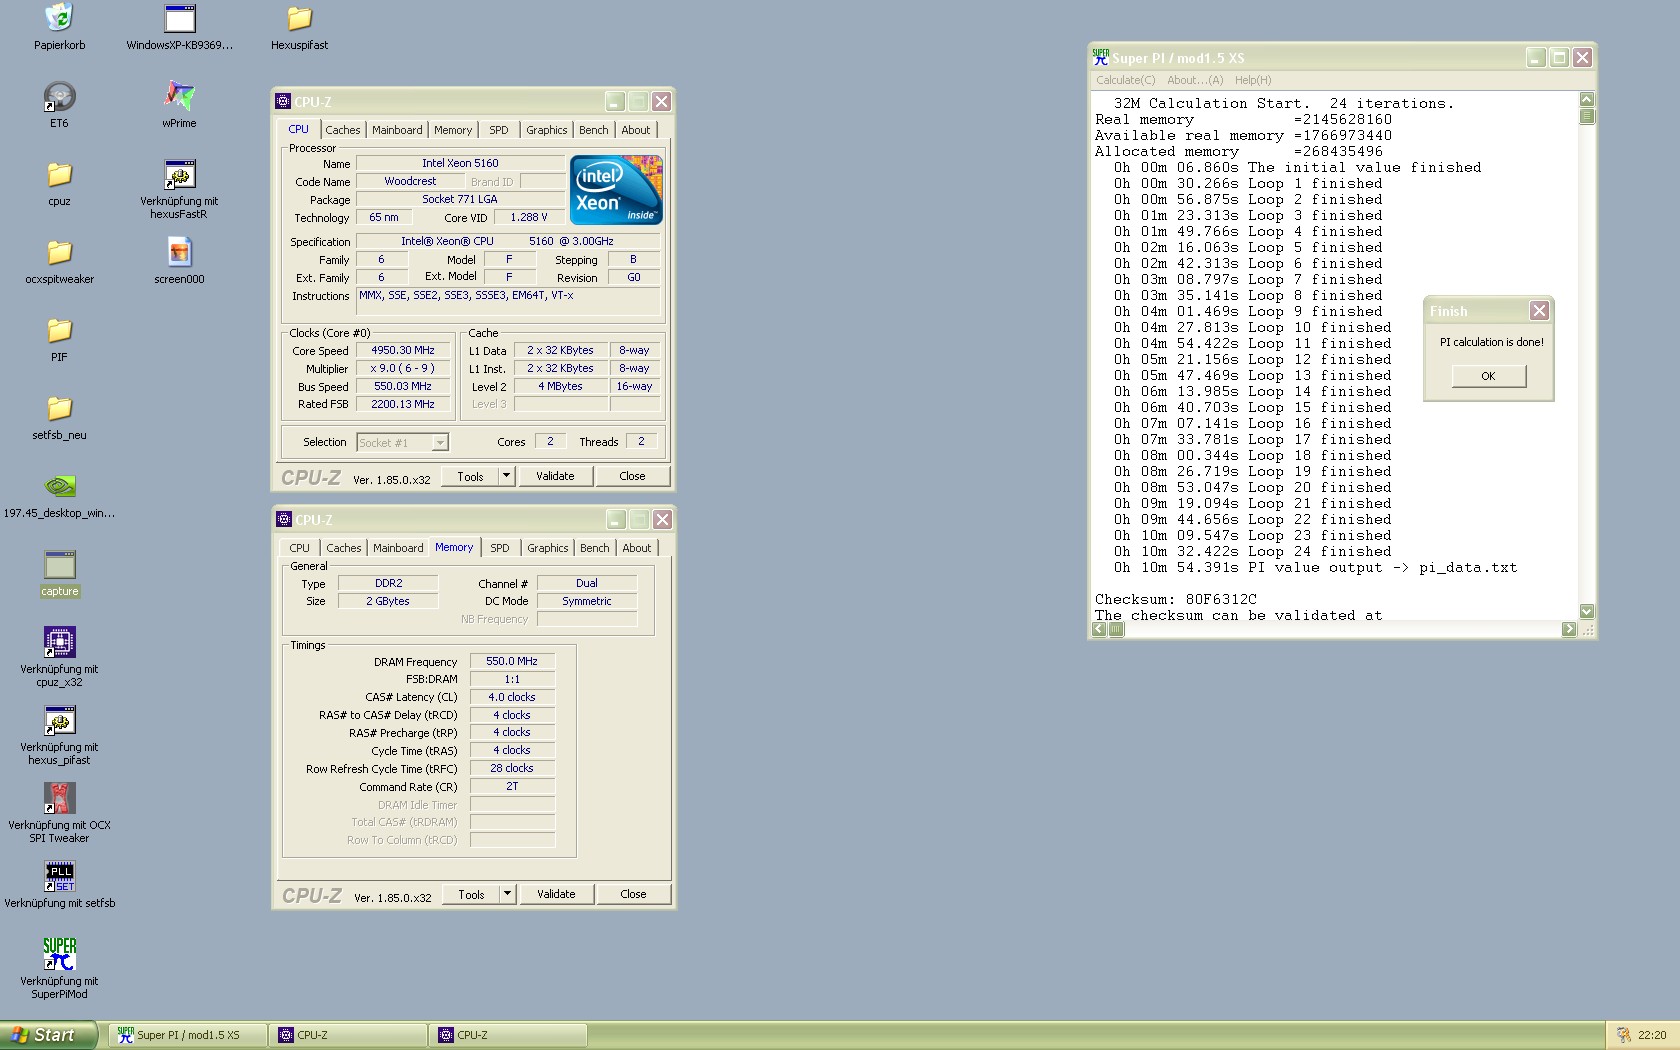Open About tab in upper CPU-Z window

pos(636,130)
